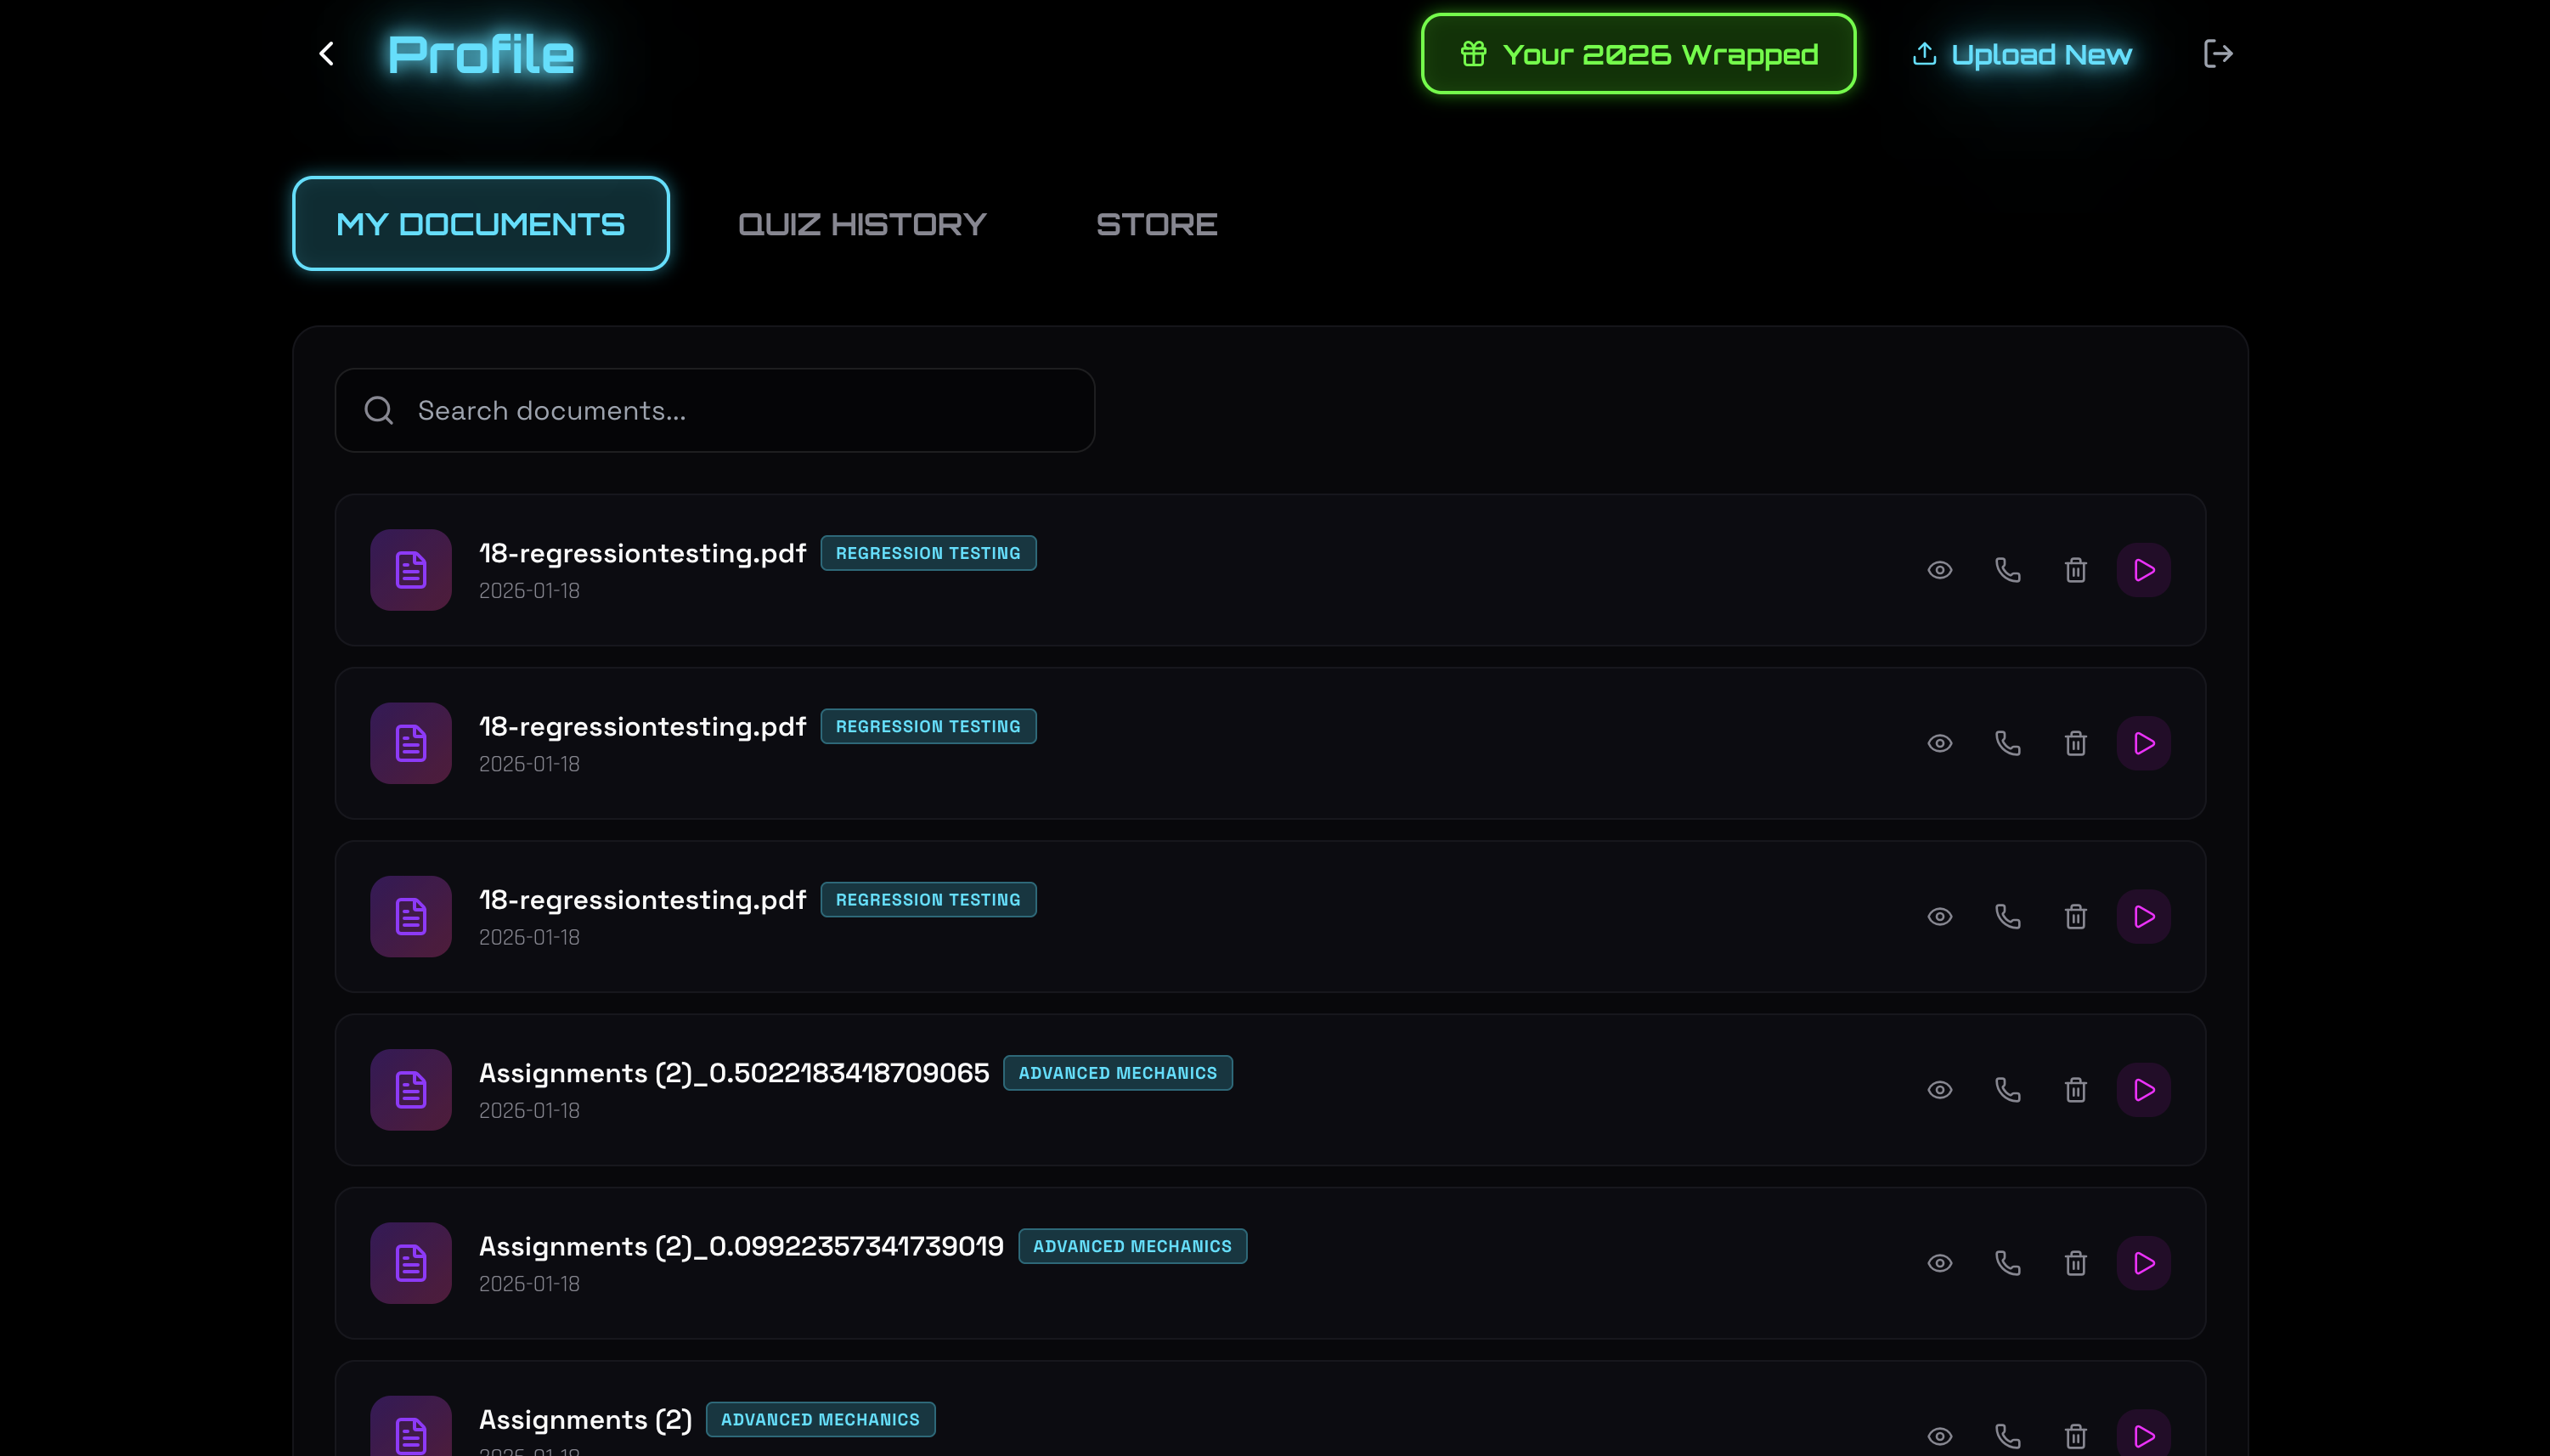Play the third 18-regressiontesting.pdf document
The image size is (2550, 1456).
pyautogui.click(x=2143, y=916)
